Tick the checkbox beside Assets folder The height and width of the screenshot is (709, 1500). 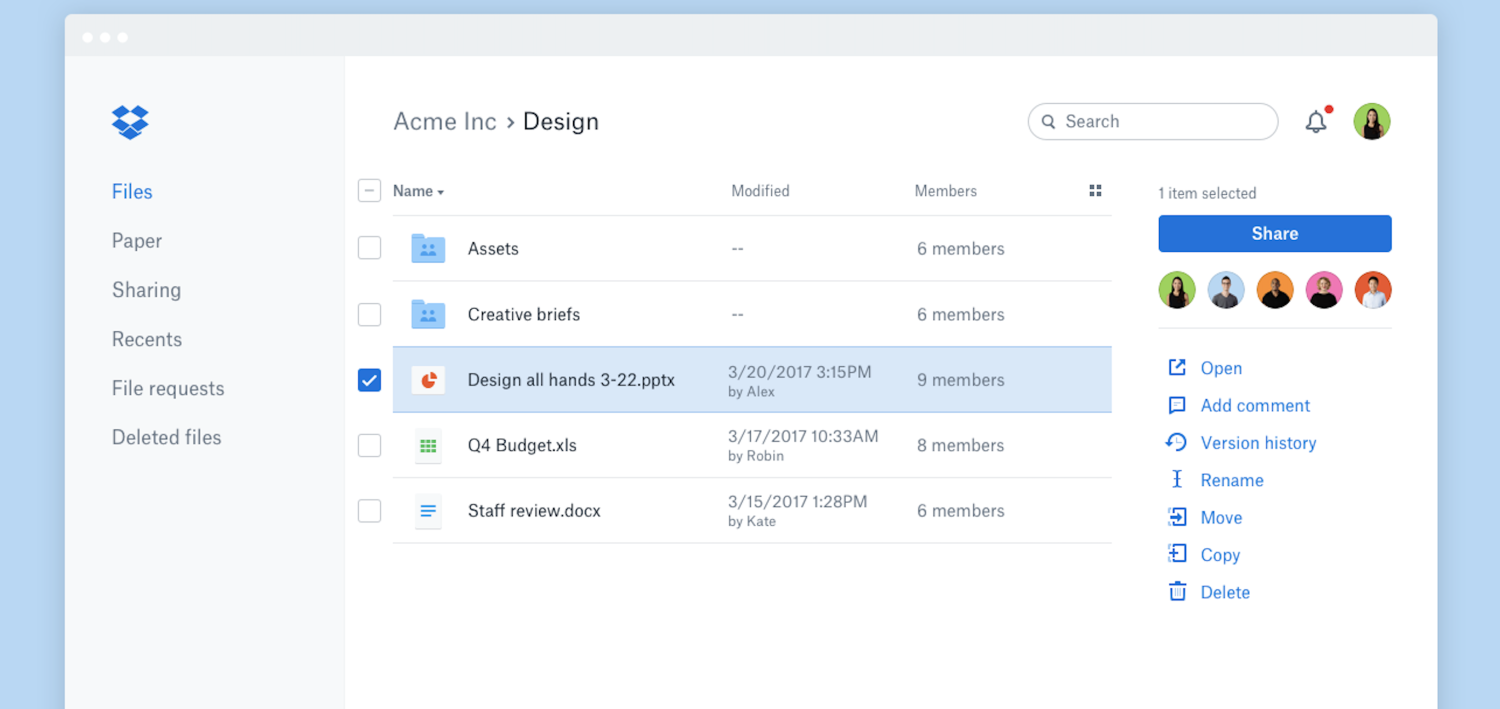click(x=370, y=248)
